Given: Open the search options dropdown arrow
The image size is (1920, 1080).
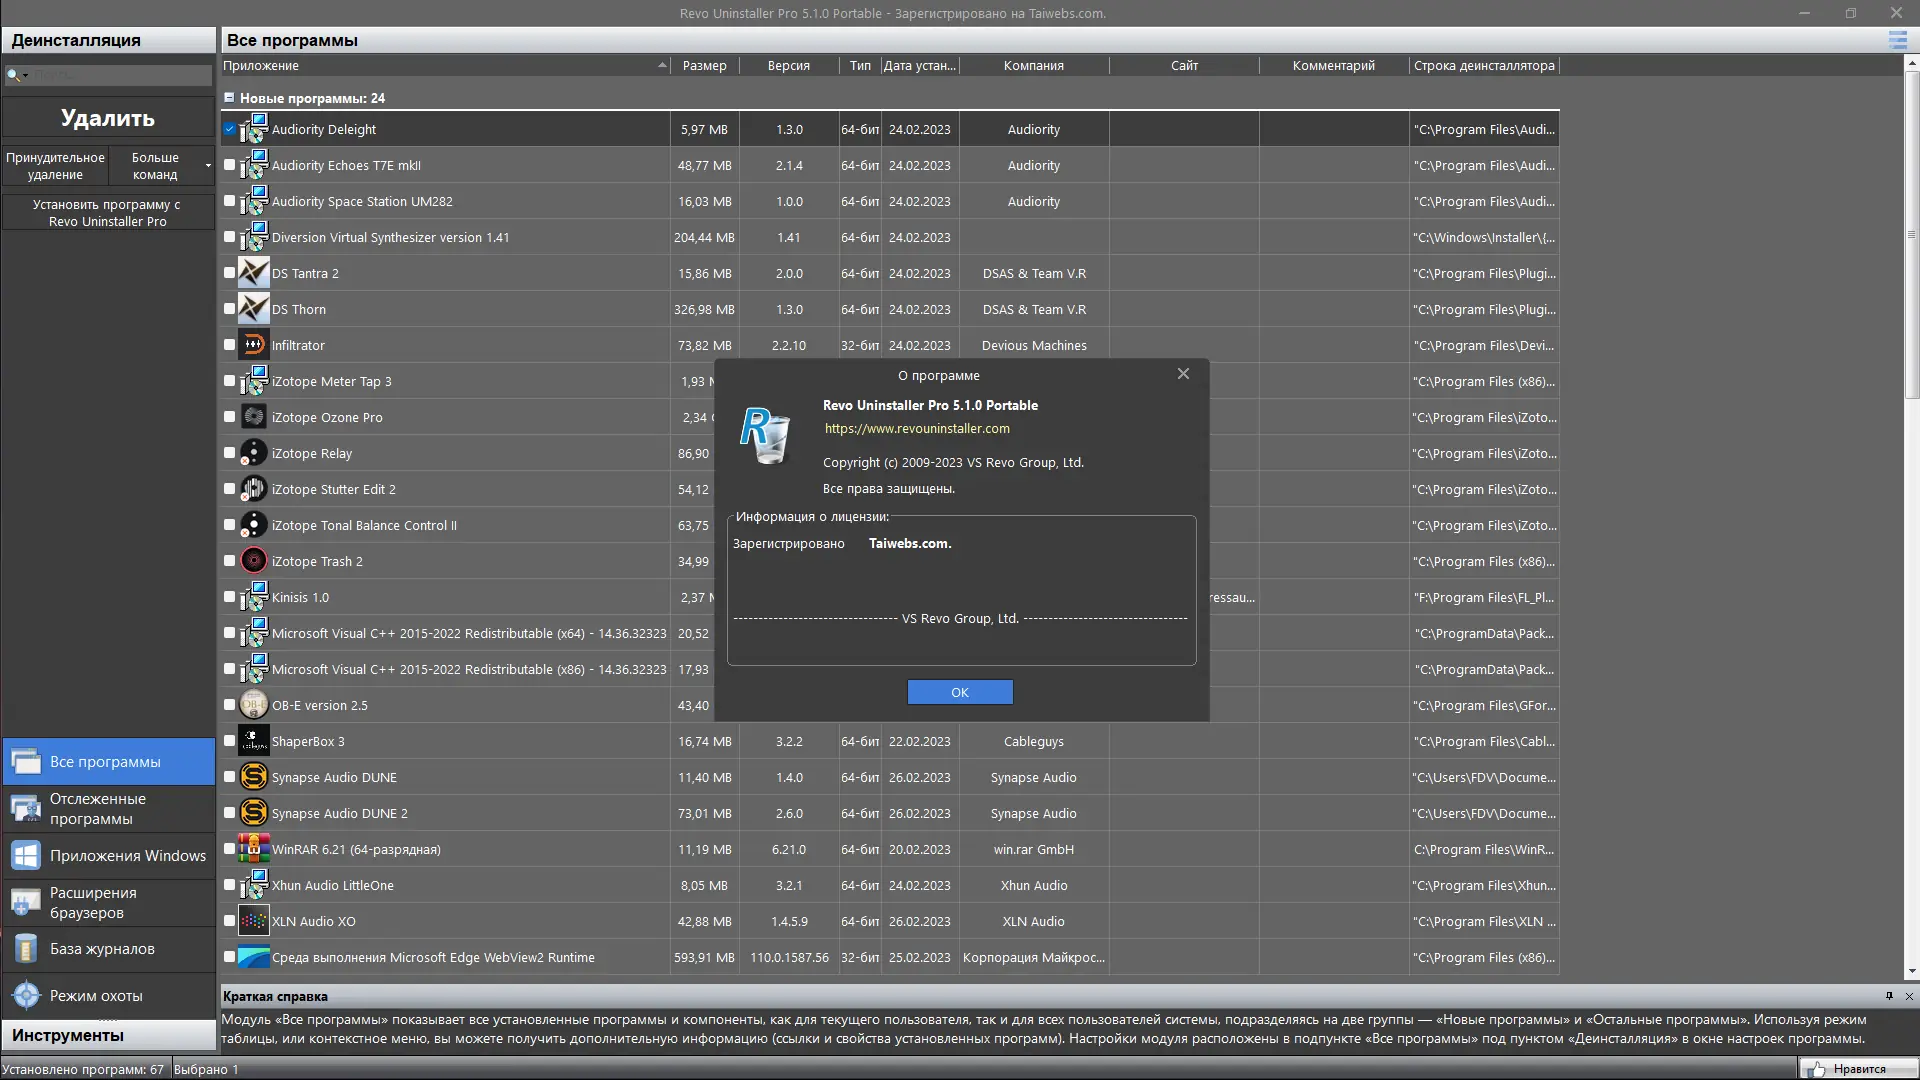Looking at the screenshot, I should coord(25,76).
